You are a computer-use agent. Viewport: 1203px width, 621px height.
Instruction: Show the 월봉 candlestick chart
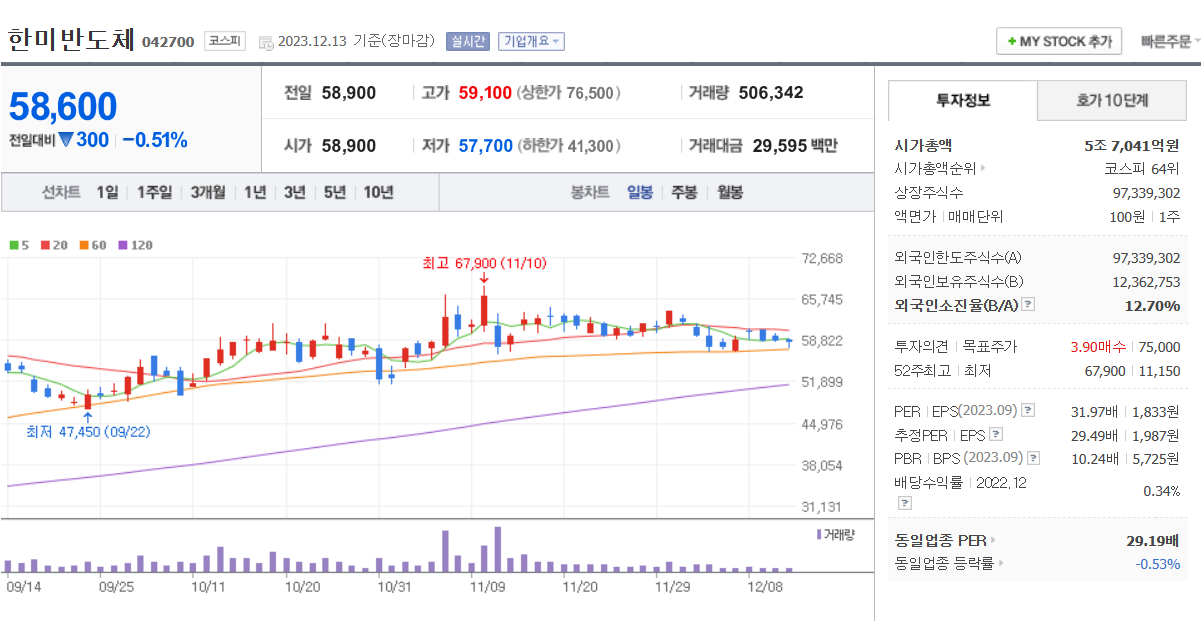coord(730,192)
